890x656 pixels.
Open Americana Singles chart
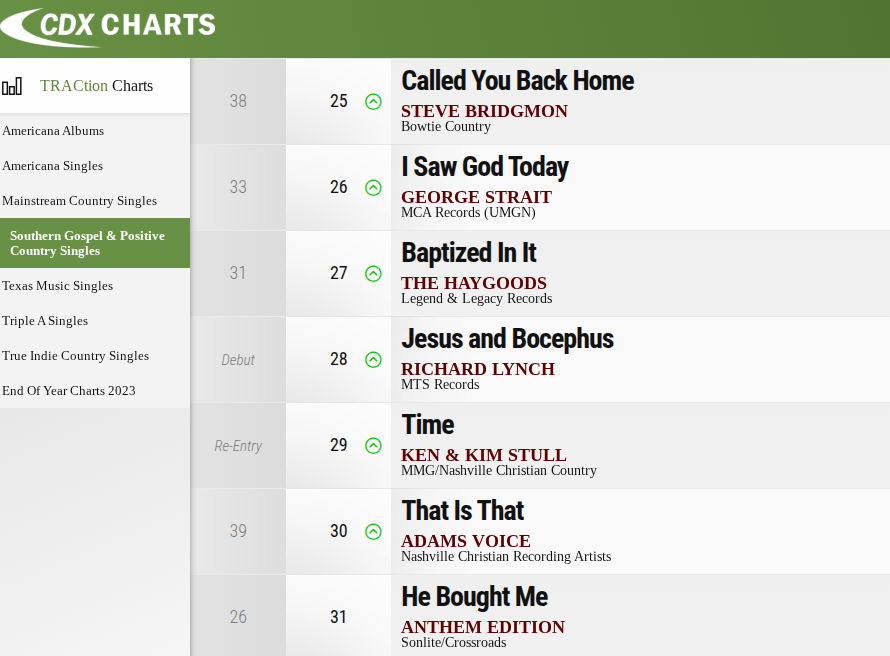click(x=53, y=166)
